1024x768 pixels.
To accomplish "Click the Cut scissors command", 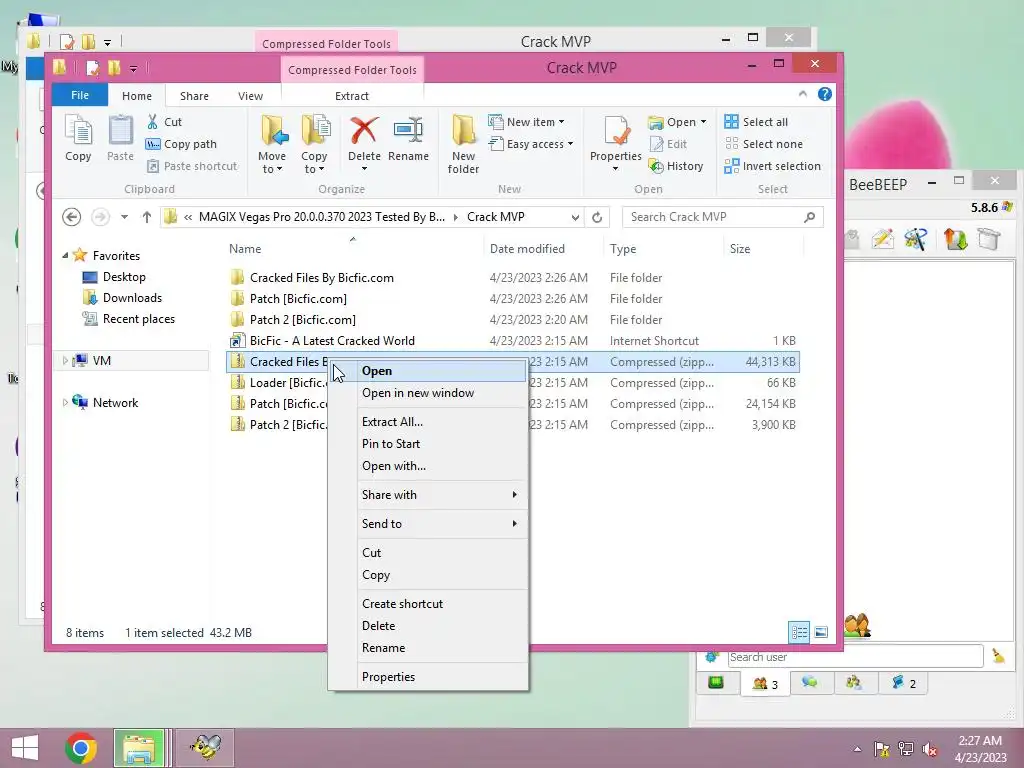I will click(x=164, y=122).
